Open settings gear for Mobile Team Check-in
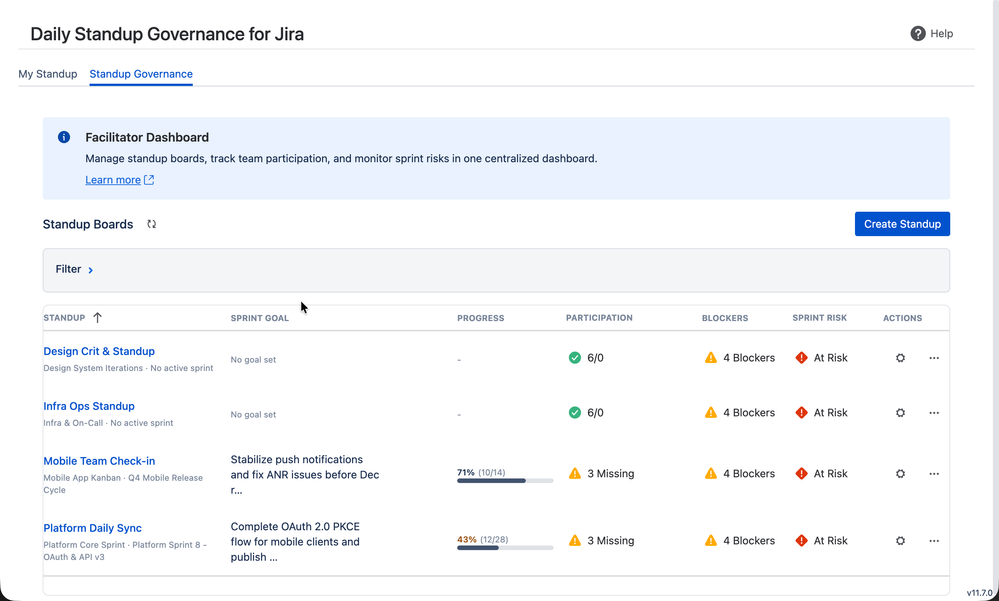Screen dimensions: 999x601 900,474
